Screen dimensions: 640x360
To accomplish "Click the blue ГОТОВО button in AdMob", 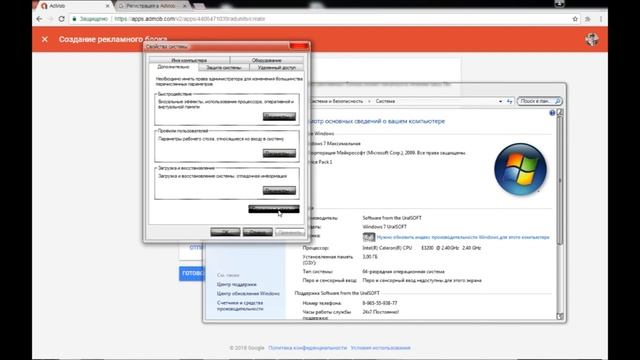I will tap(192, 273).
